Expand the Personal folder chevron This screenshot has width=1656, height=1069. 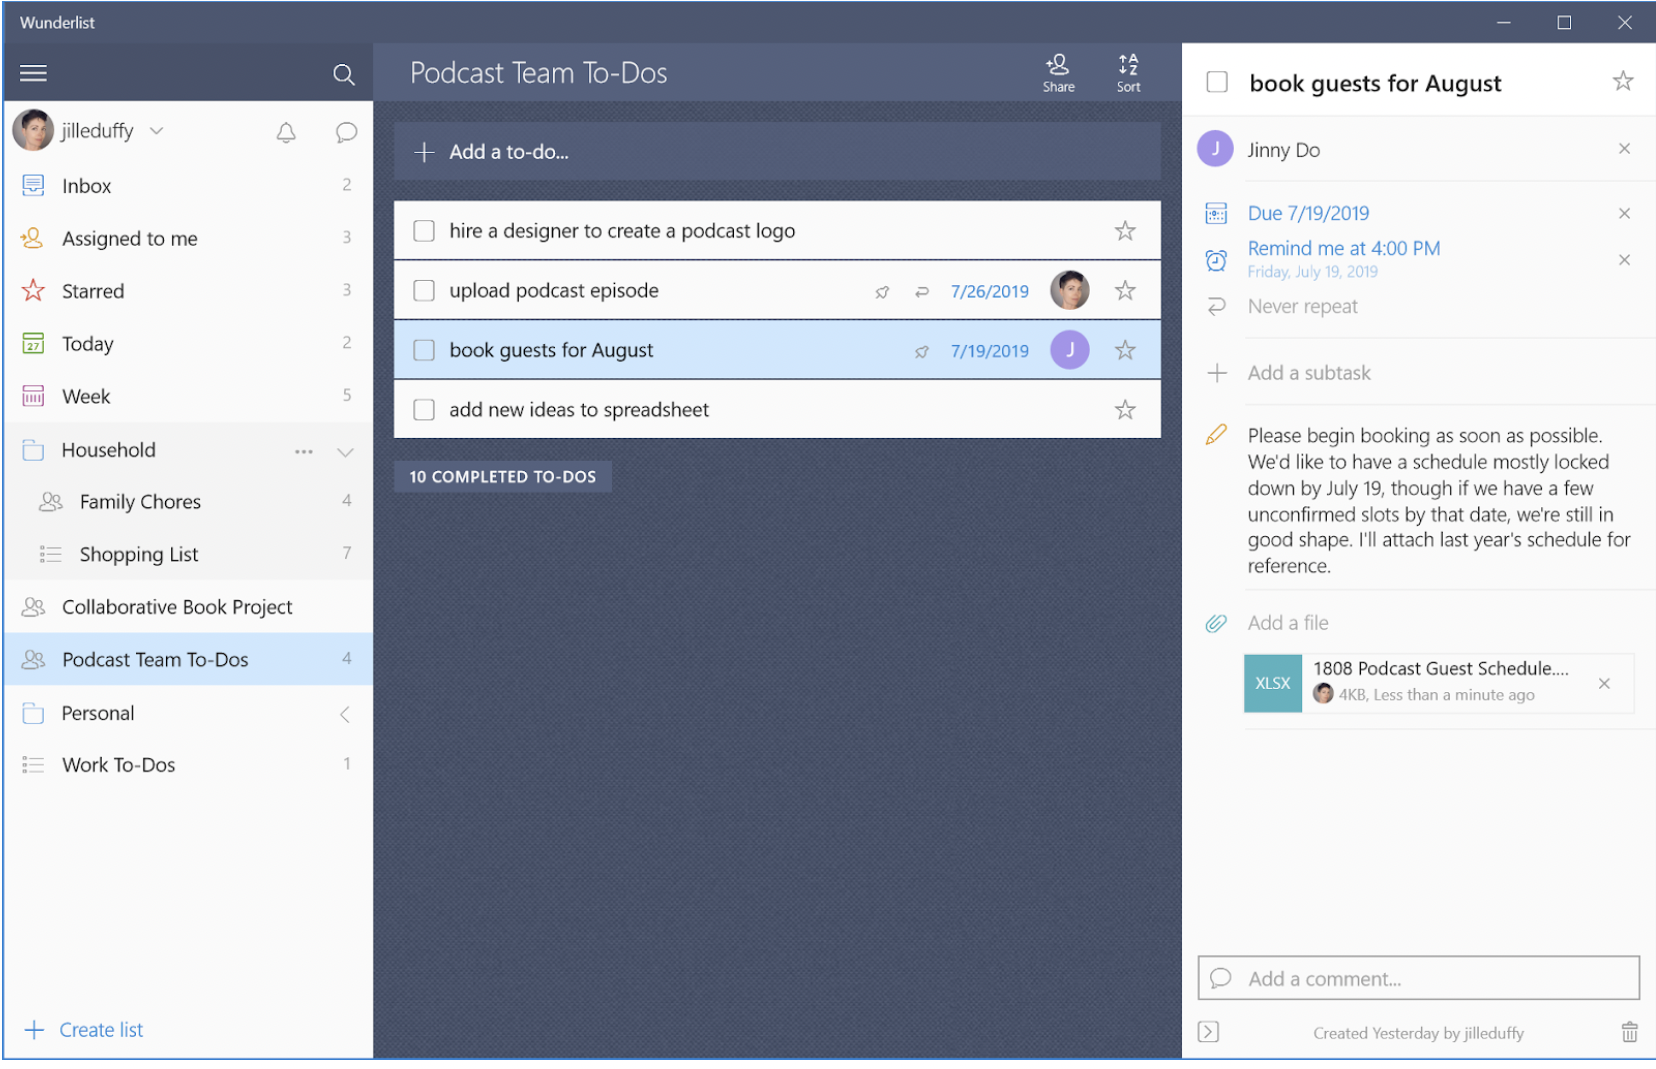tap(344, 714)
